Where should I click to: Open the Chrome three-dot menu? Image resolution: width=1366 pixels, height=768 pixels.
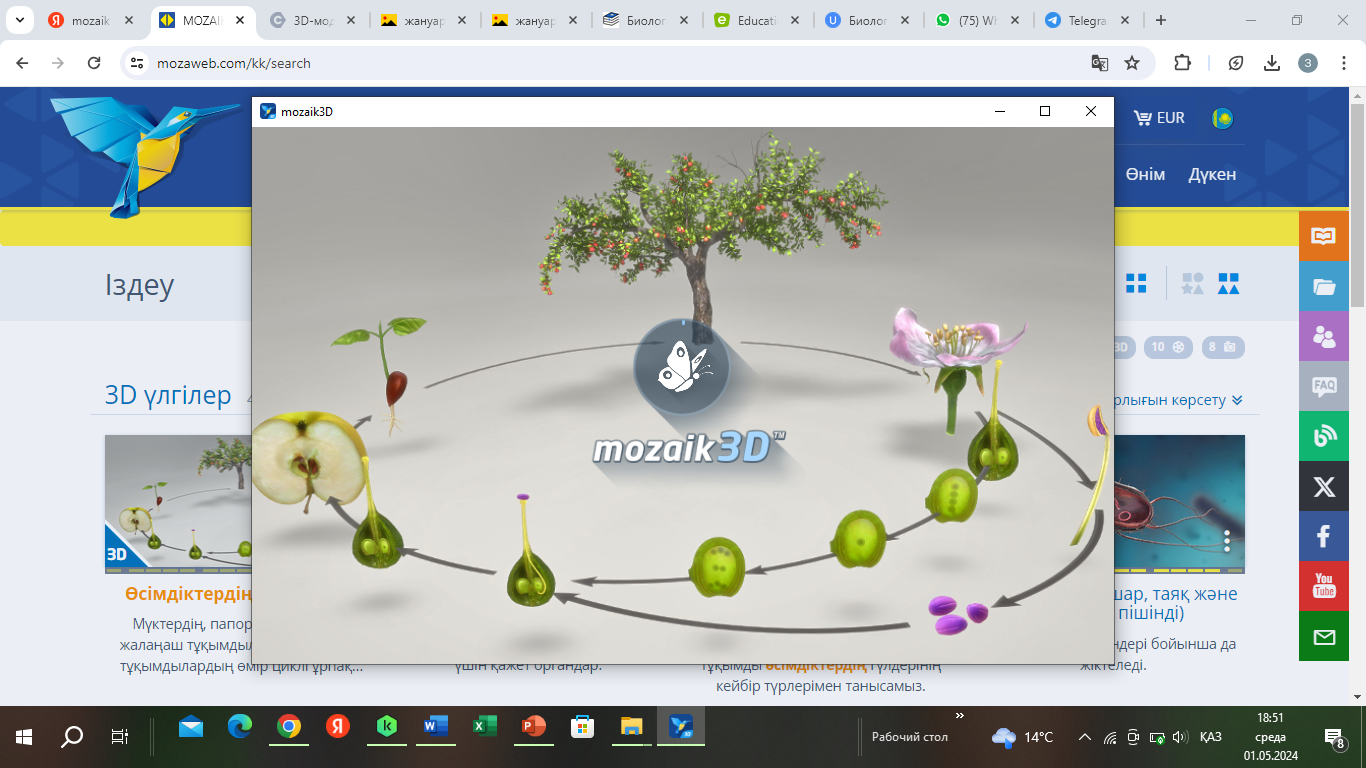coord(1344,63)
